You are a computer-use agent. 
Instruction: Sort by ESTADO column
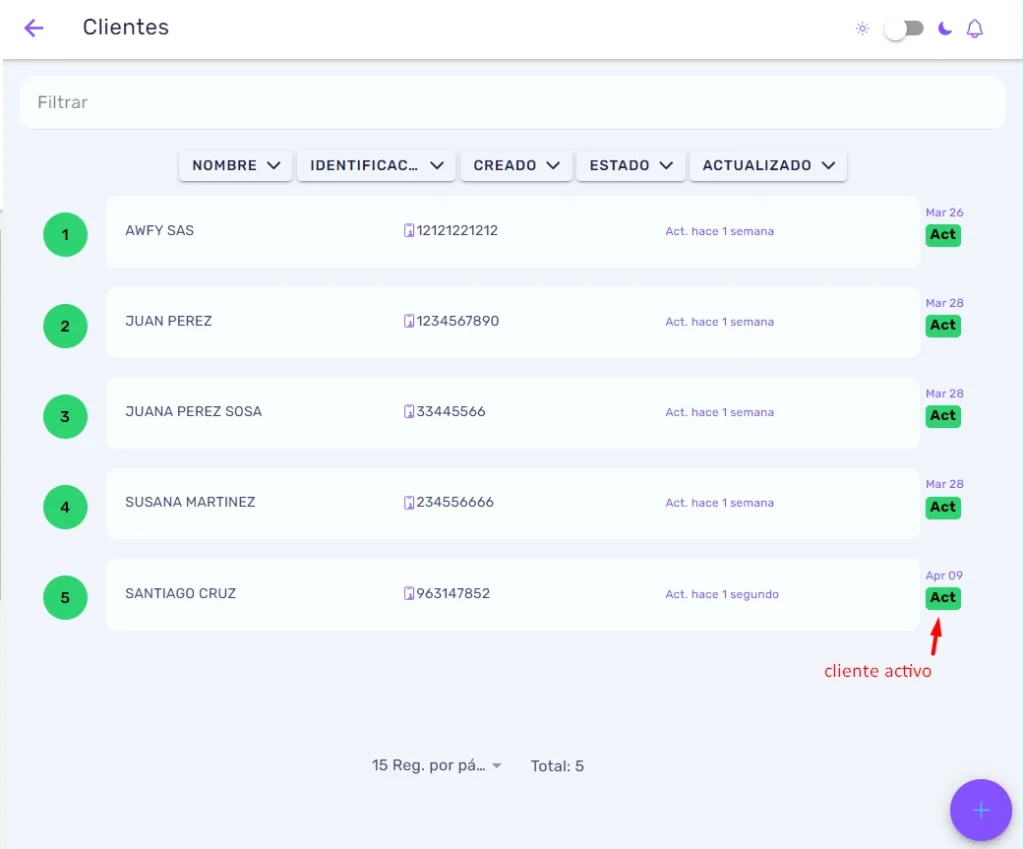point(630,165)
